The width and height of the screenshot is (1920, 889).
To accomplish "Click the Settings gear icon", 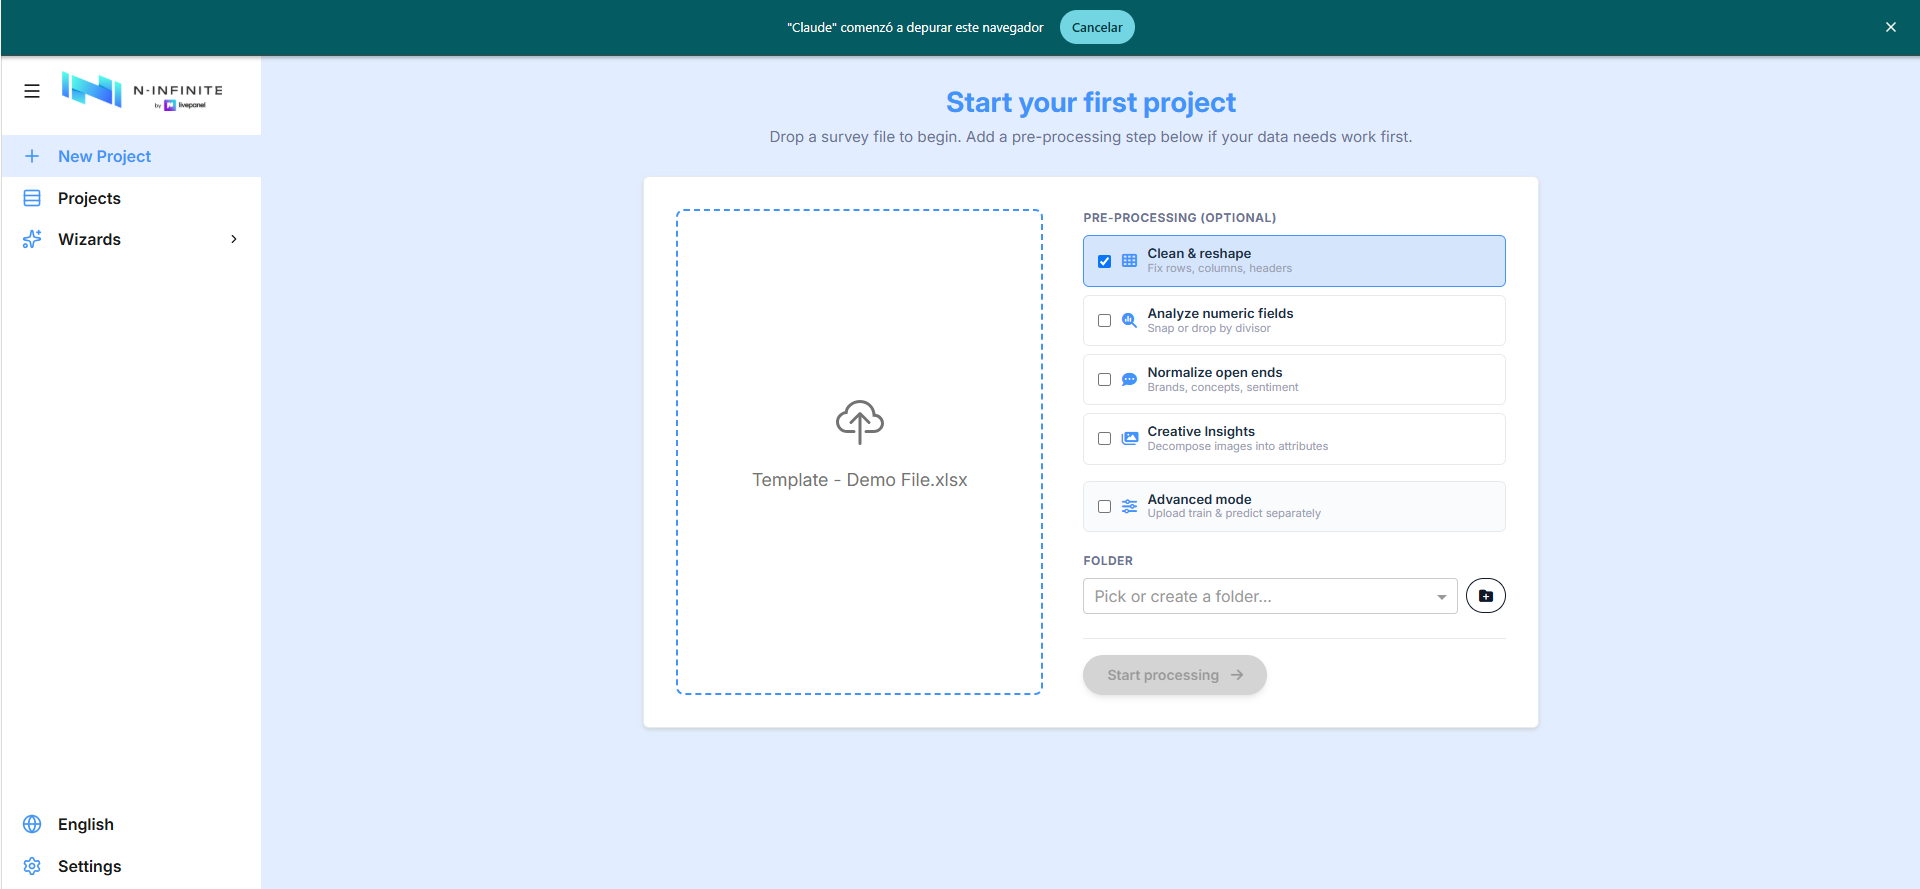I will coord(32,866).
